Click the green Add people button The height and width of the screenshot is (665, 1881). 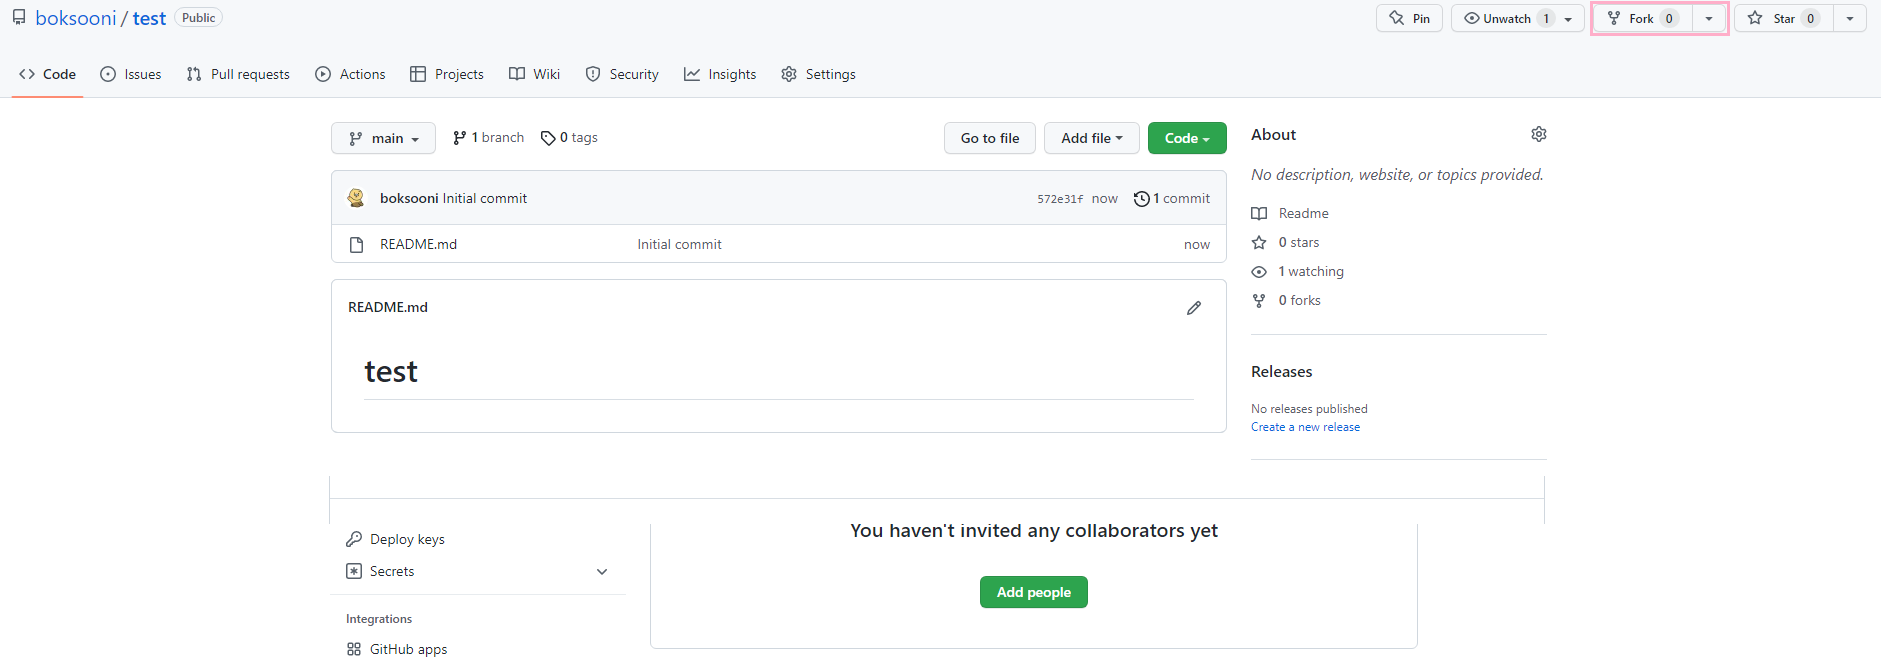click(x=1034, y=592)
